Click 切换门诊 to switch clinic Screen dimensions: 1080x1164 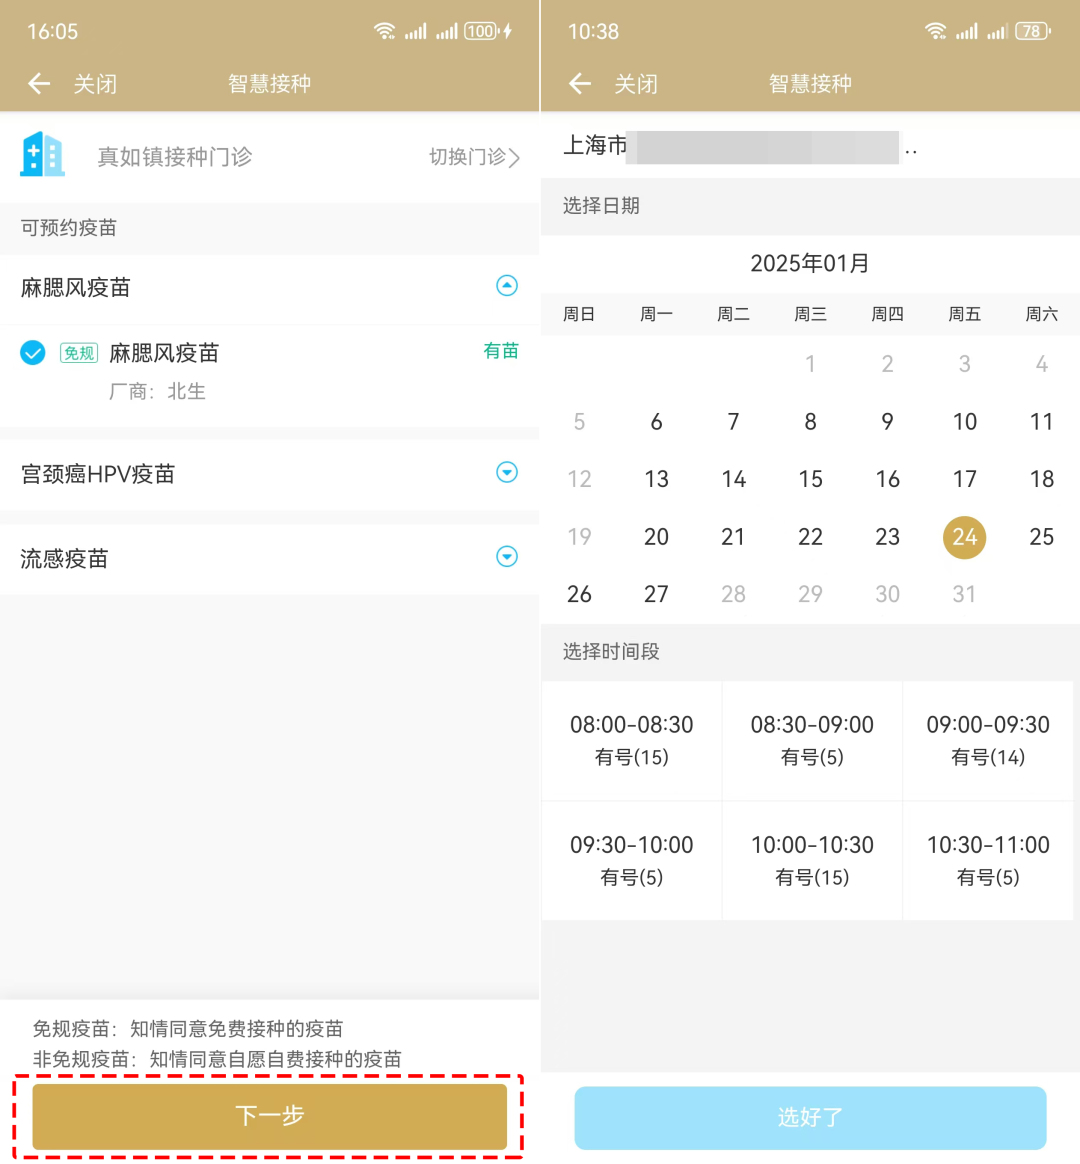click(x=474, y=157)
